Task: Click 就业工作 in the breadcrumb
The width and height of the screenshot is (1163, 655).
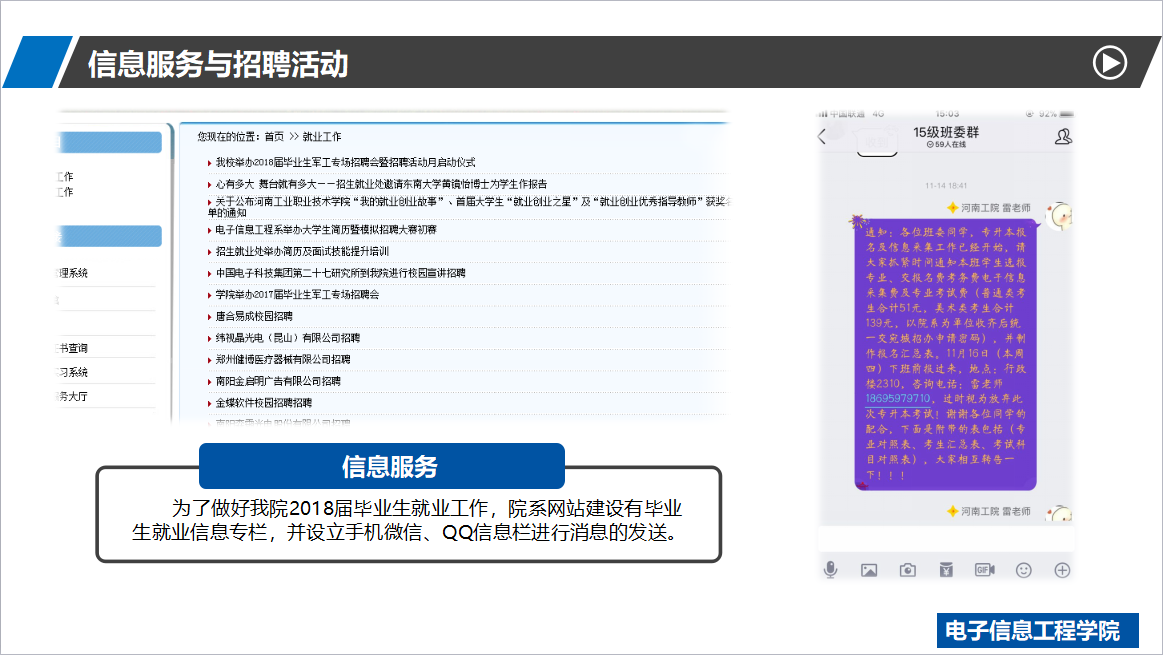Action: tap(322, 136)
